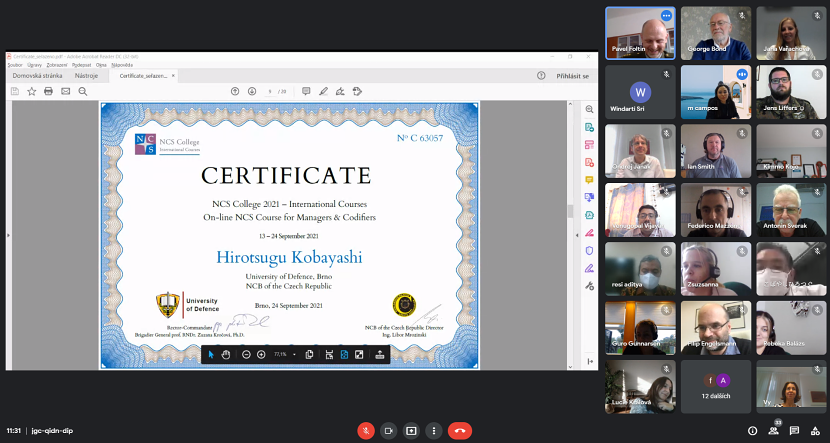Open options on Pavel Foltin's tile
This screenshot has width=830, height=443.
[x=666, y=16]
